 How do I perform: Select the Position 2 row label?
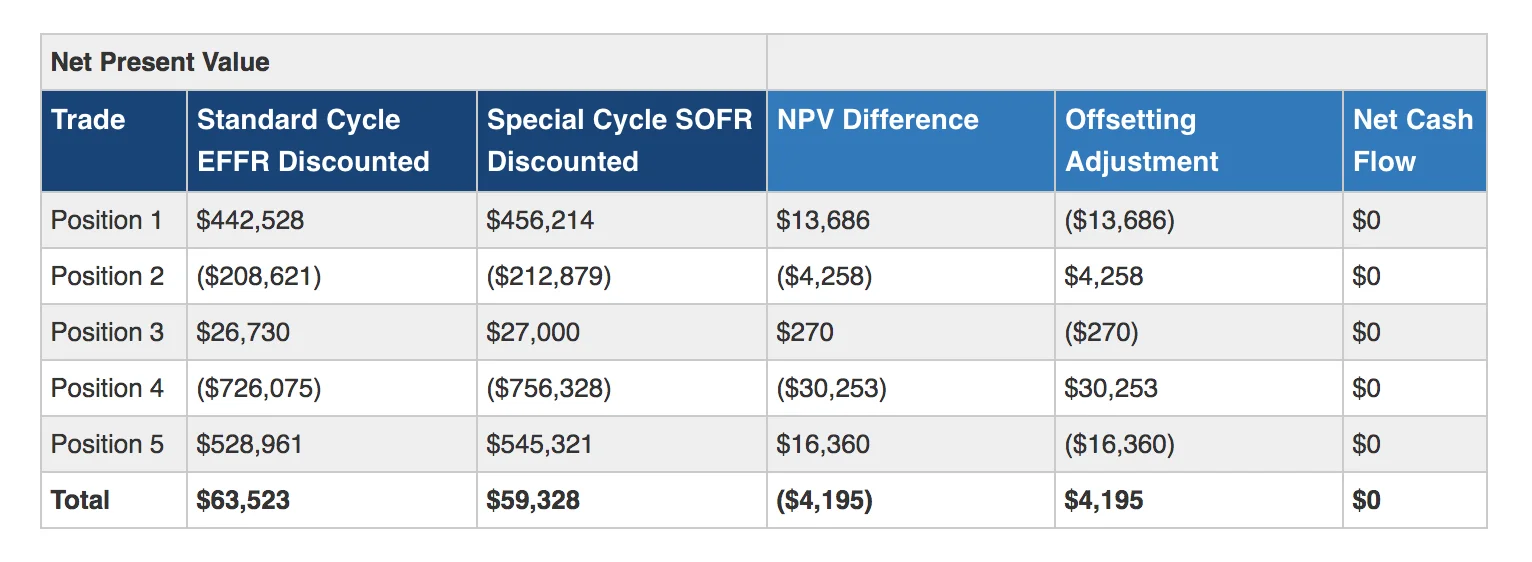(107, 276)
